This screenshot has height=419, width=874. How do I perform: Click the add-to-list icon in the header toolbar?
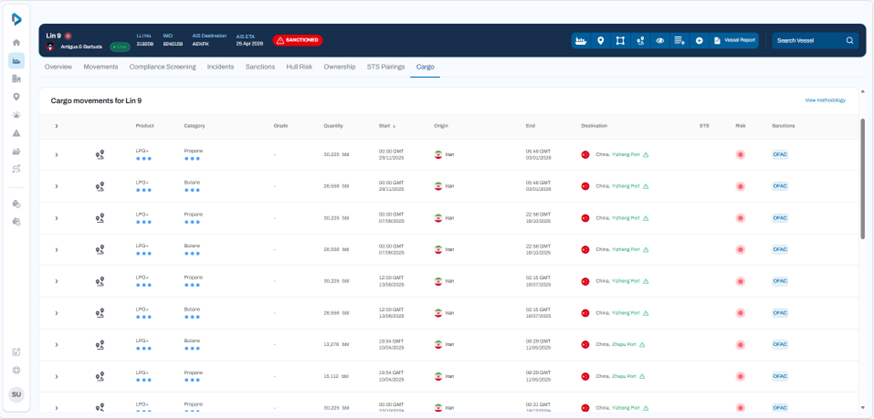[680, 41]
